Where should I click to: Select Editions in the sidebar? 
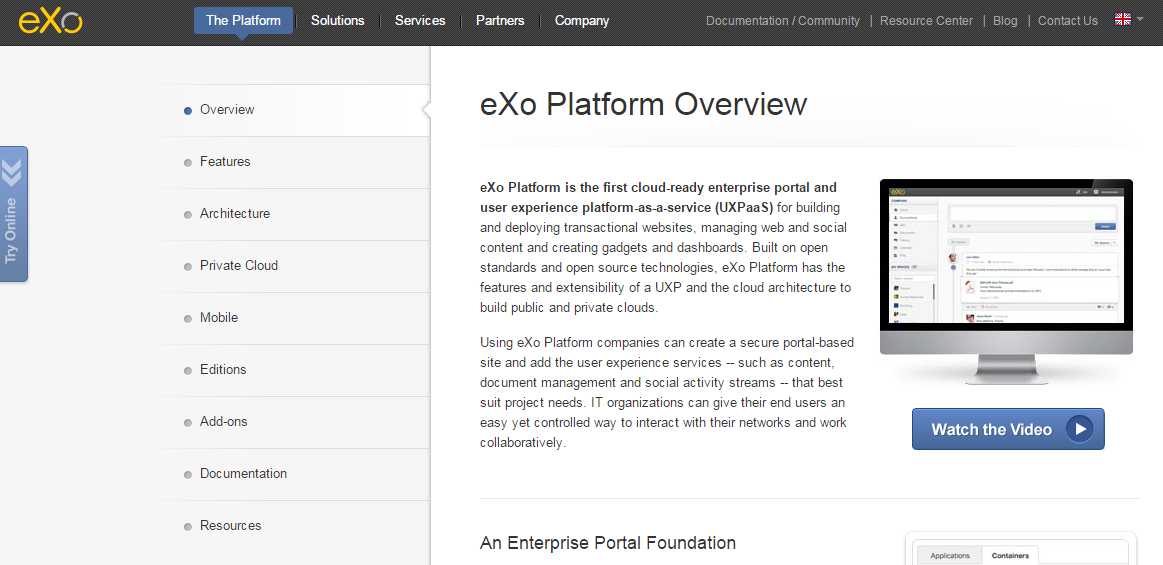[292, 369]
